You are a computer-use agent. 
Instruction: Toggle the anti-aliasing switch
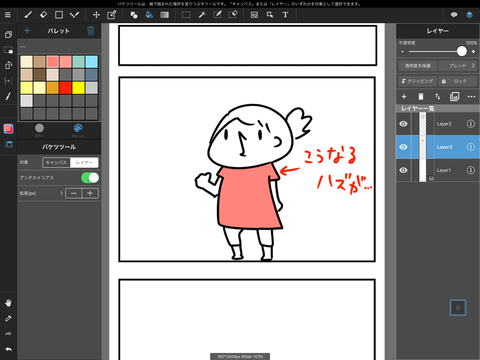pyautogui.click(x=90, y=178)
